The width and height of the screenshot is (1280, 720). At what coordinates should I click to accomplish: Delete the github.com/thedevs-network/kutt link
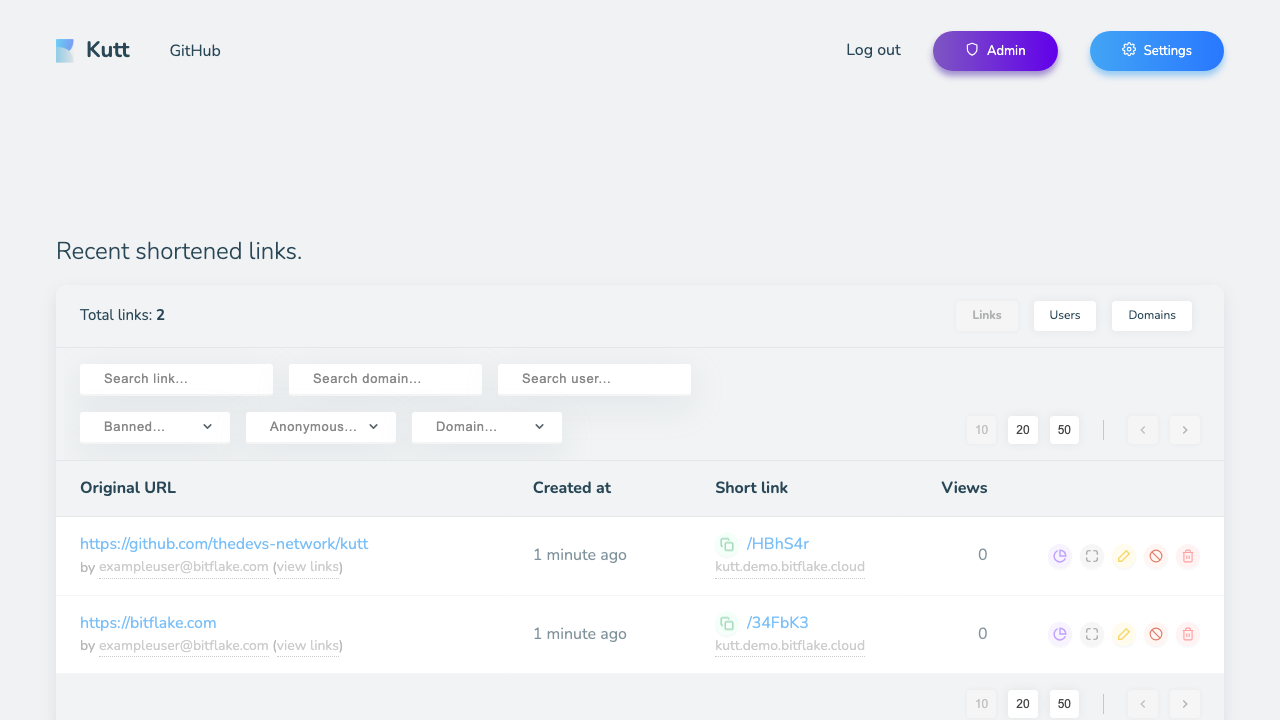pos(1188,556)
